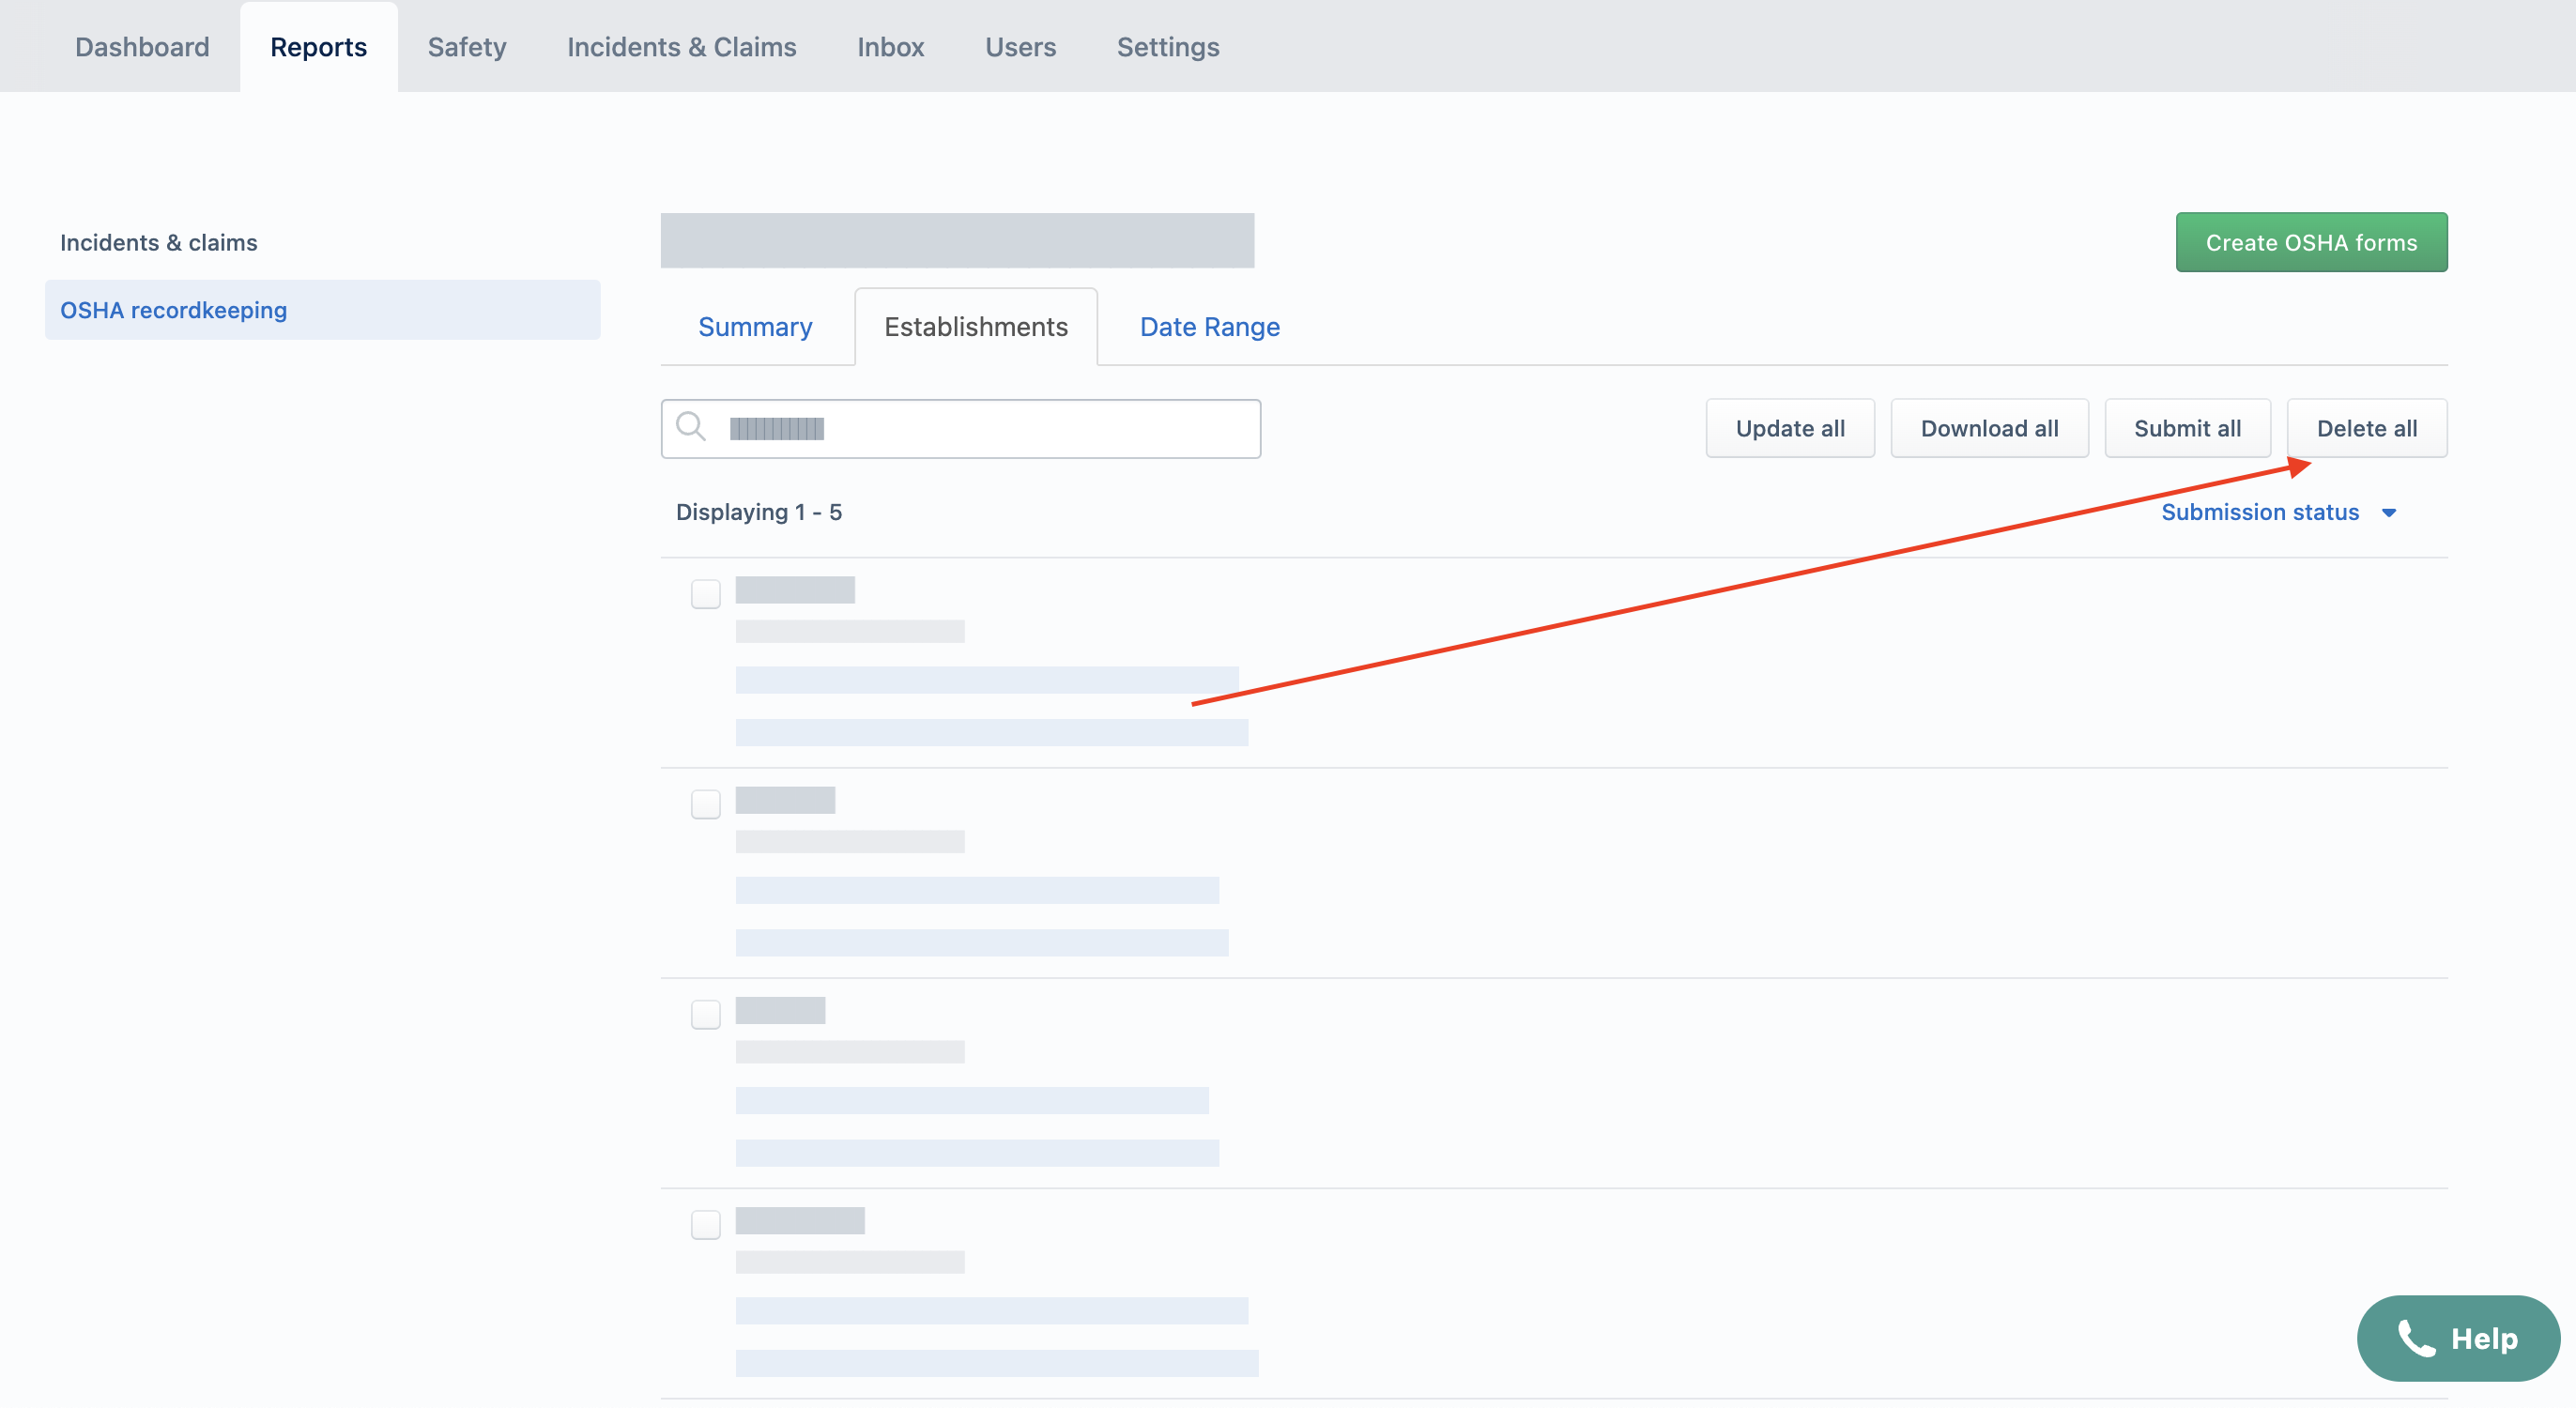
Task: Open the Submission status sort dropdown
Action: point(2279,512)
